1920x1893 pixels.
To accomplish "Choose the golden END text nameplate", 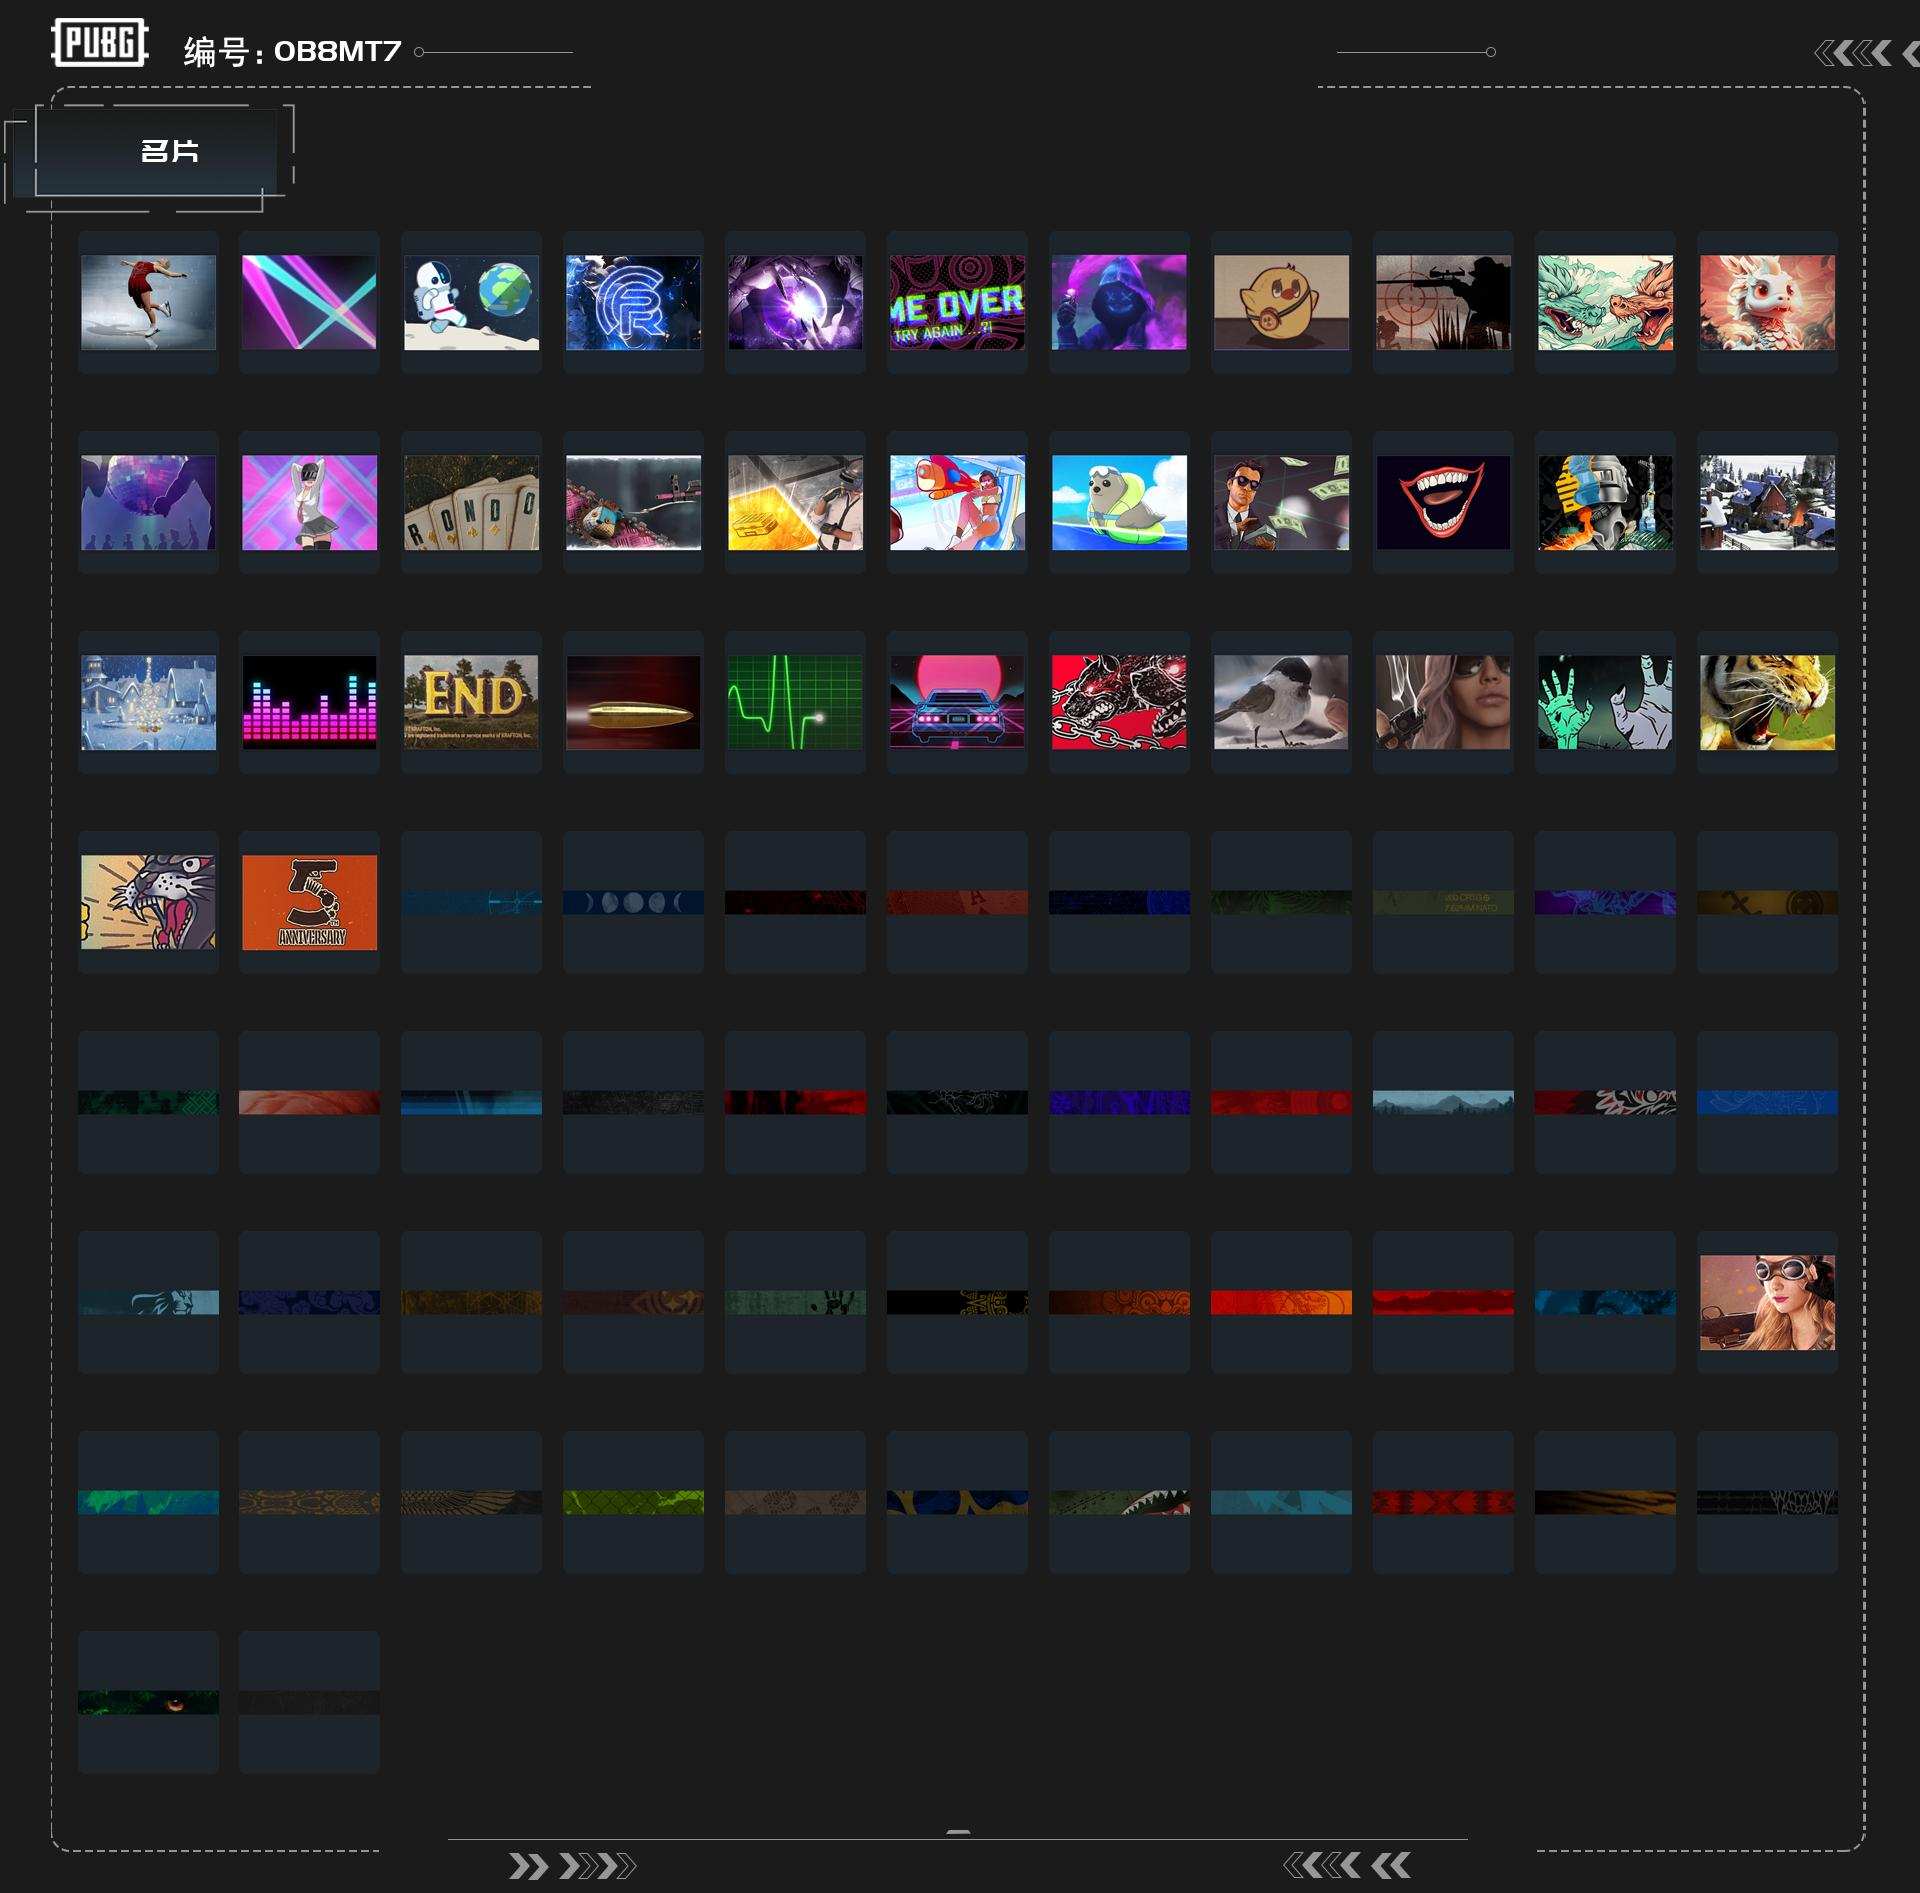I will click(471, 702).
